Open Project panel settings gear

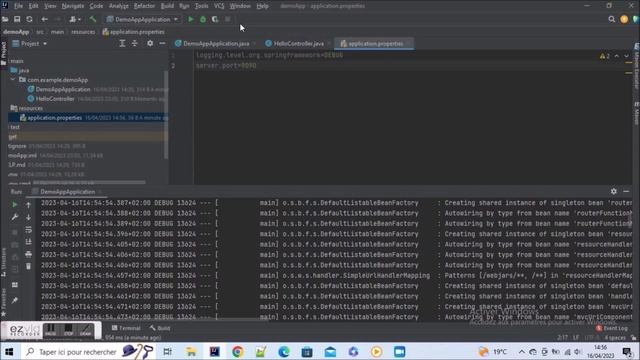click(150, 43)
